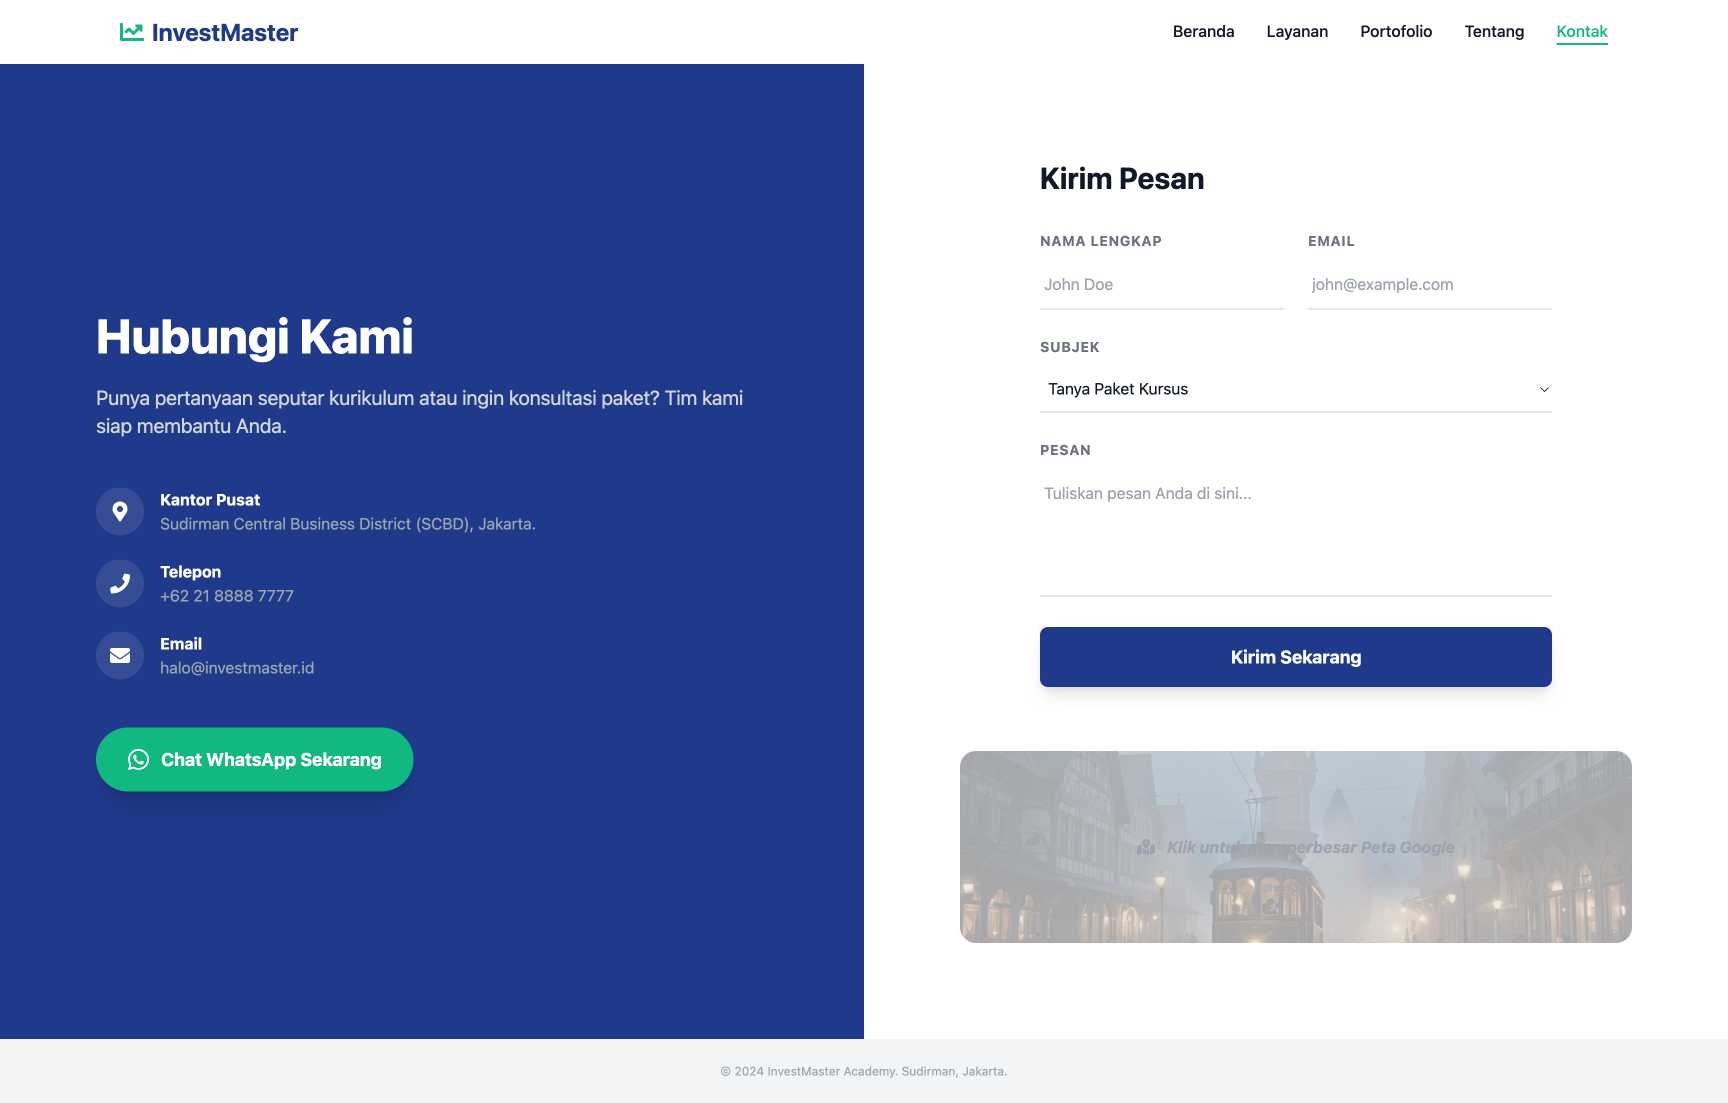Viewport: 1728px width, 1103px height.
Task: Open the Layanan page
Action: pos(1297,31)
